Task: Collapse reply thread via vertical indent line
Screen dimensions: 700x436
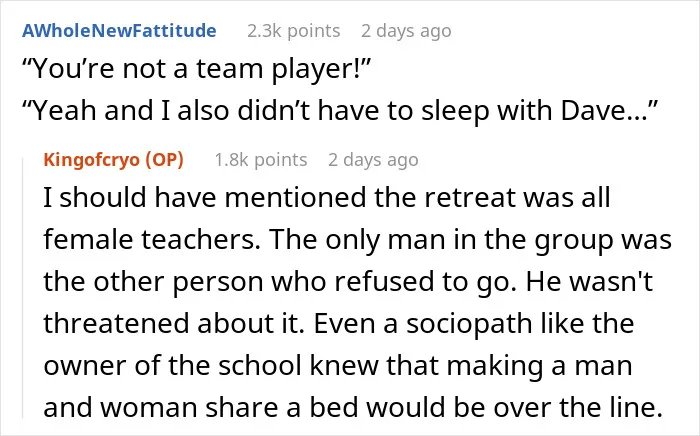Action: click(23, 288)
